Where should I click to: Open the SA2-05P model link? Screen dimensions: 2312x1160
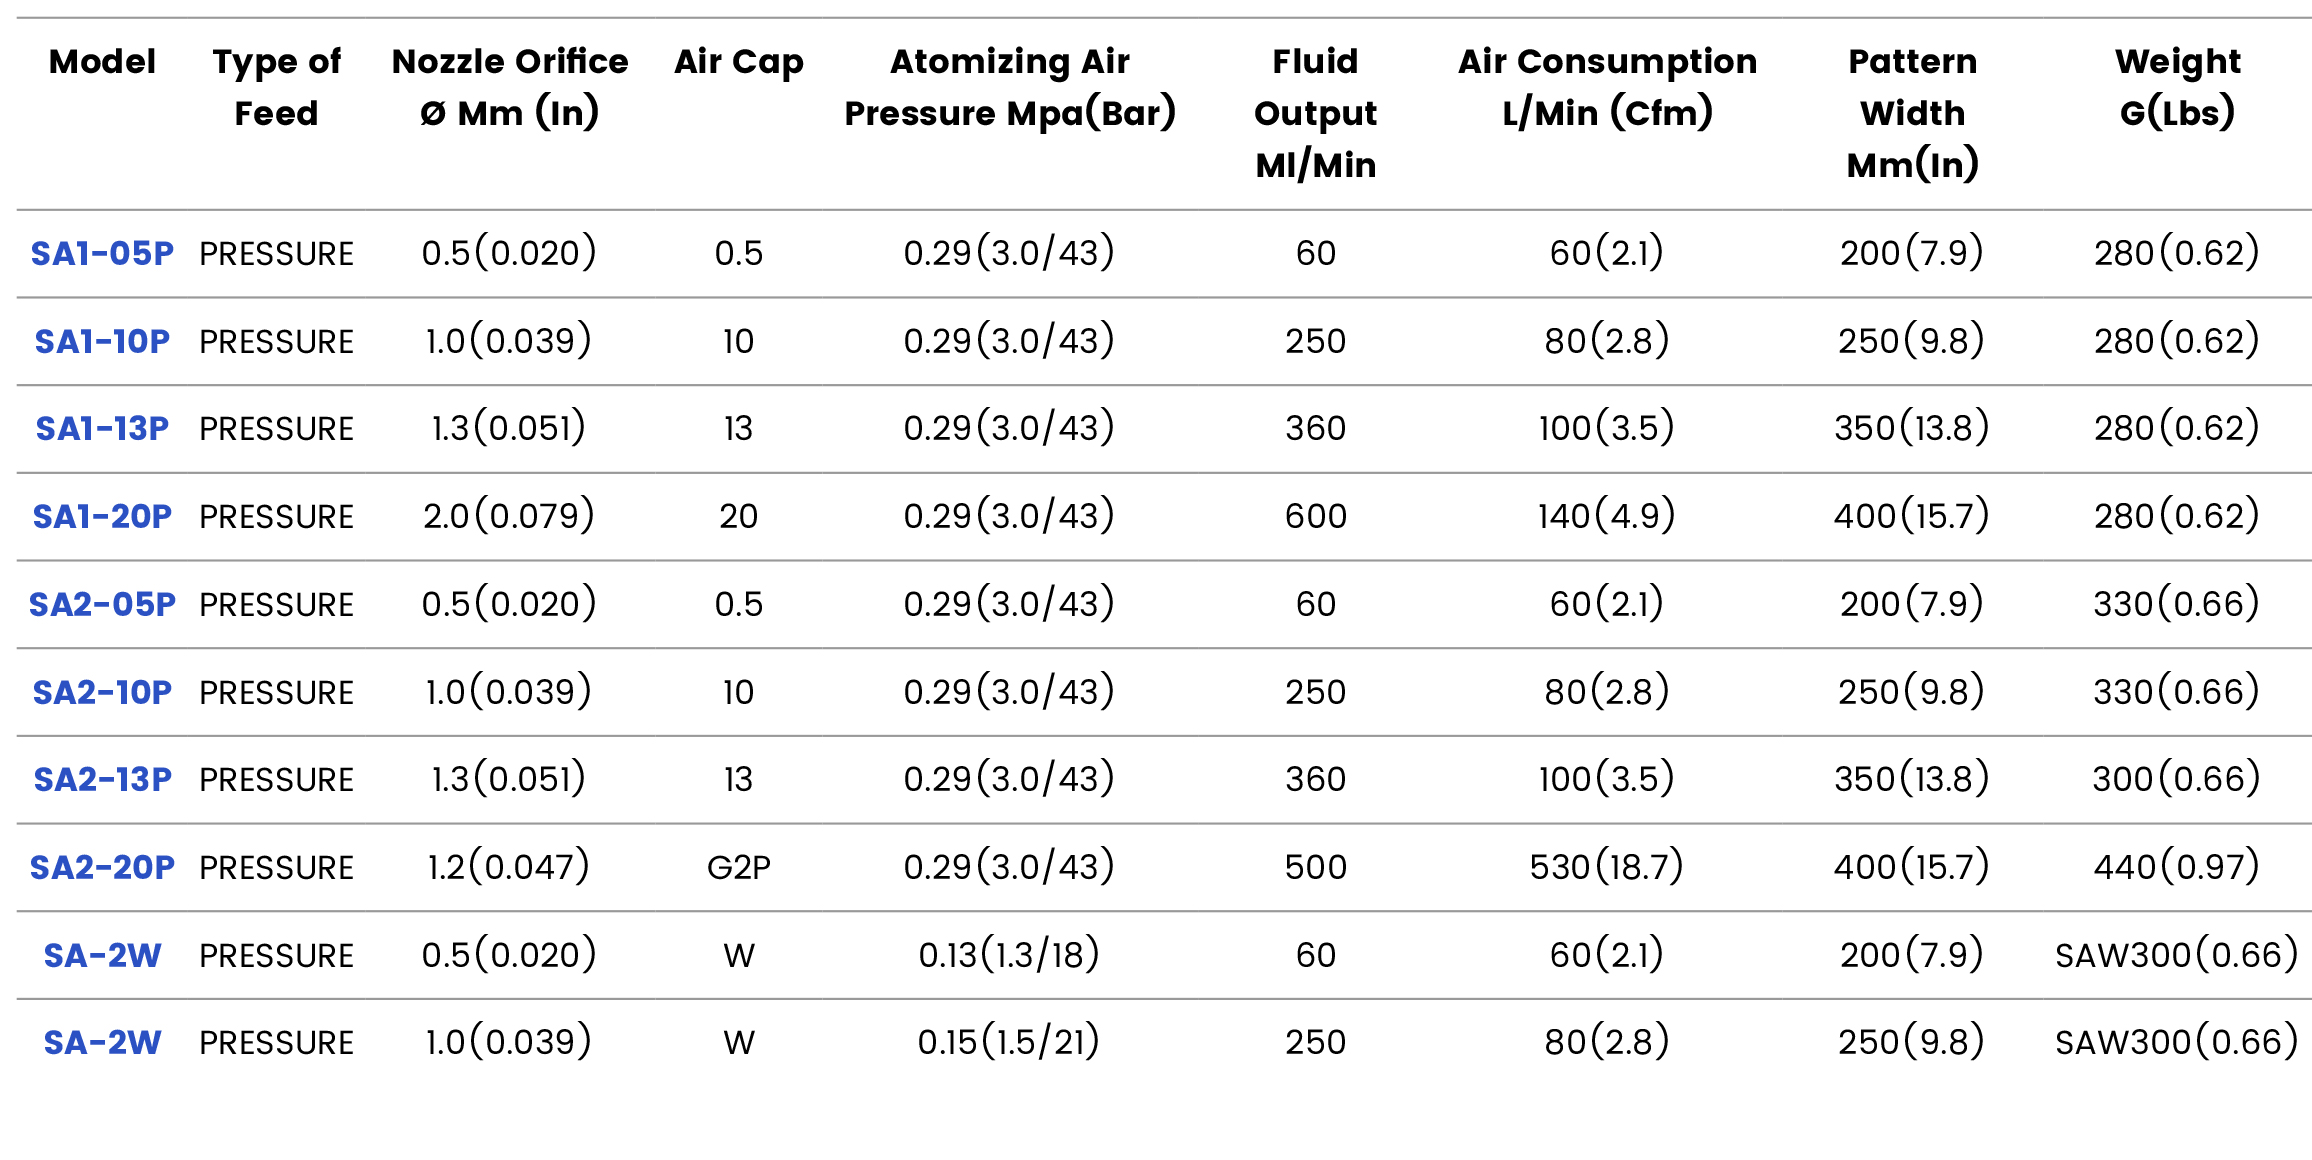click(x=102, y=605)
